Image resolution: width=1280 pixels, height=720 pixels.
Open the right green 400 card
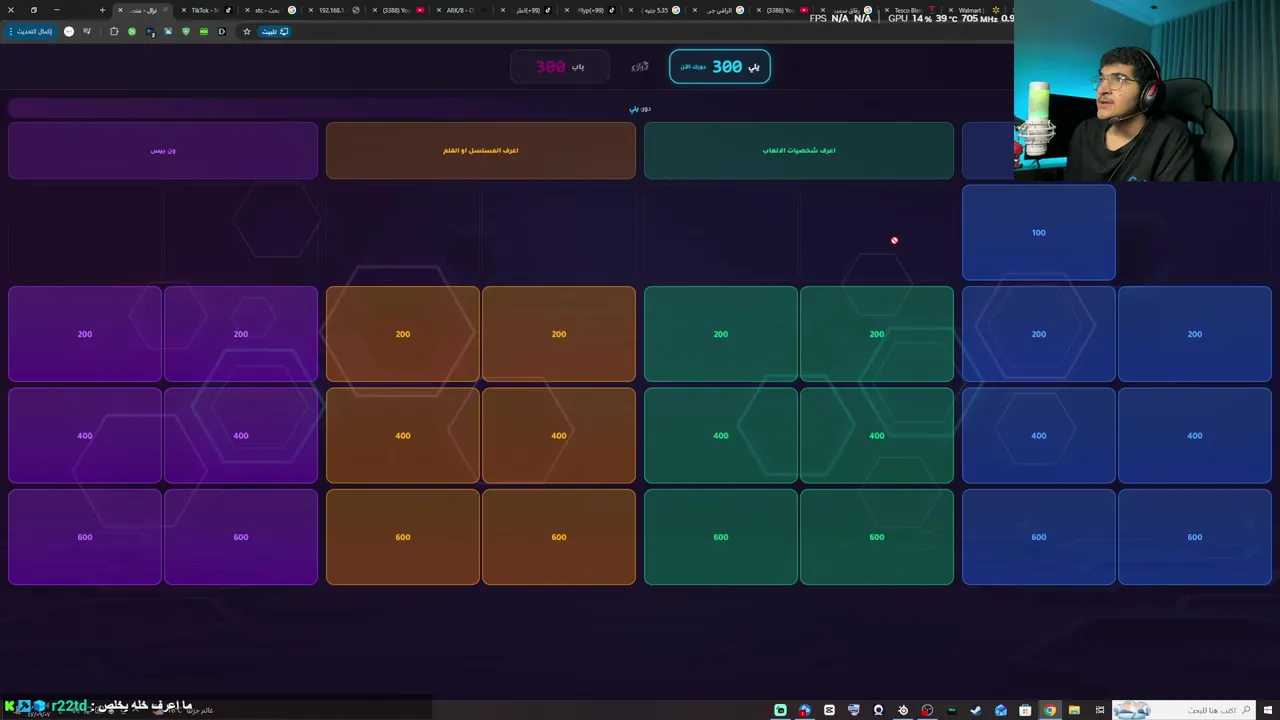(x=877, y=435)
